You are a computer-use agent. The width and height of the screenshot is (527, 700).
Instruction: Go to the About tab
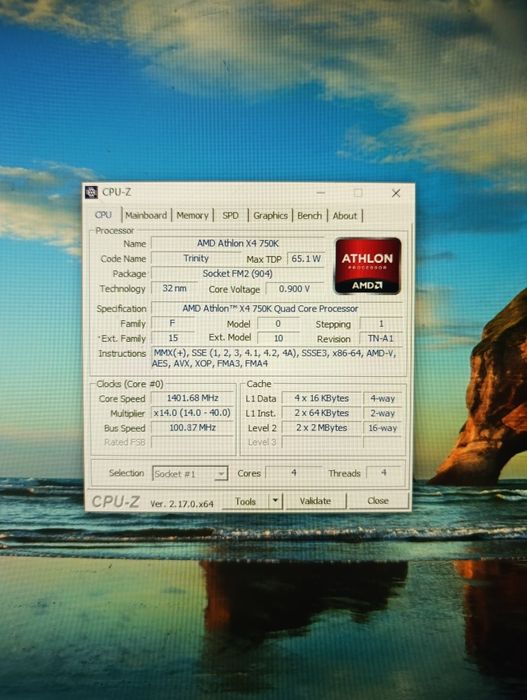click(344, 215)
